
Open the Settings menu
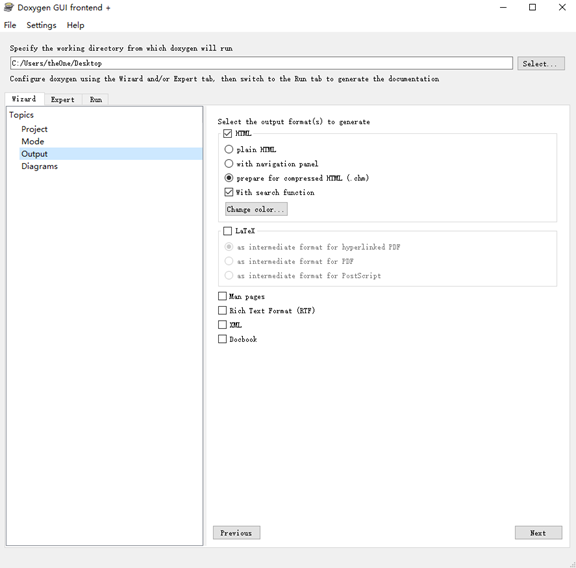click(41, 25)
